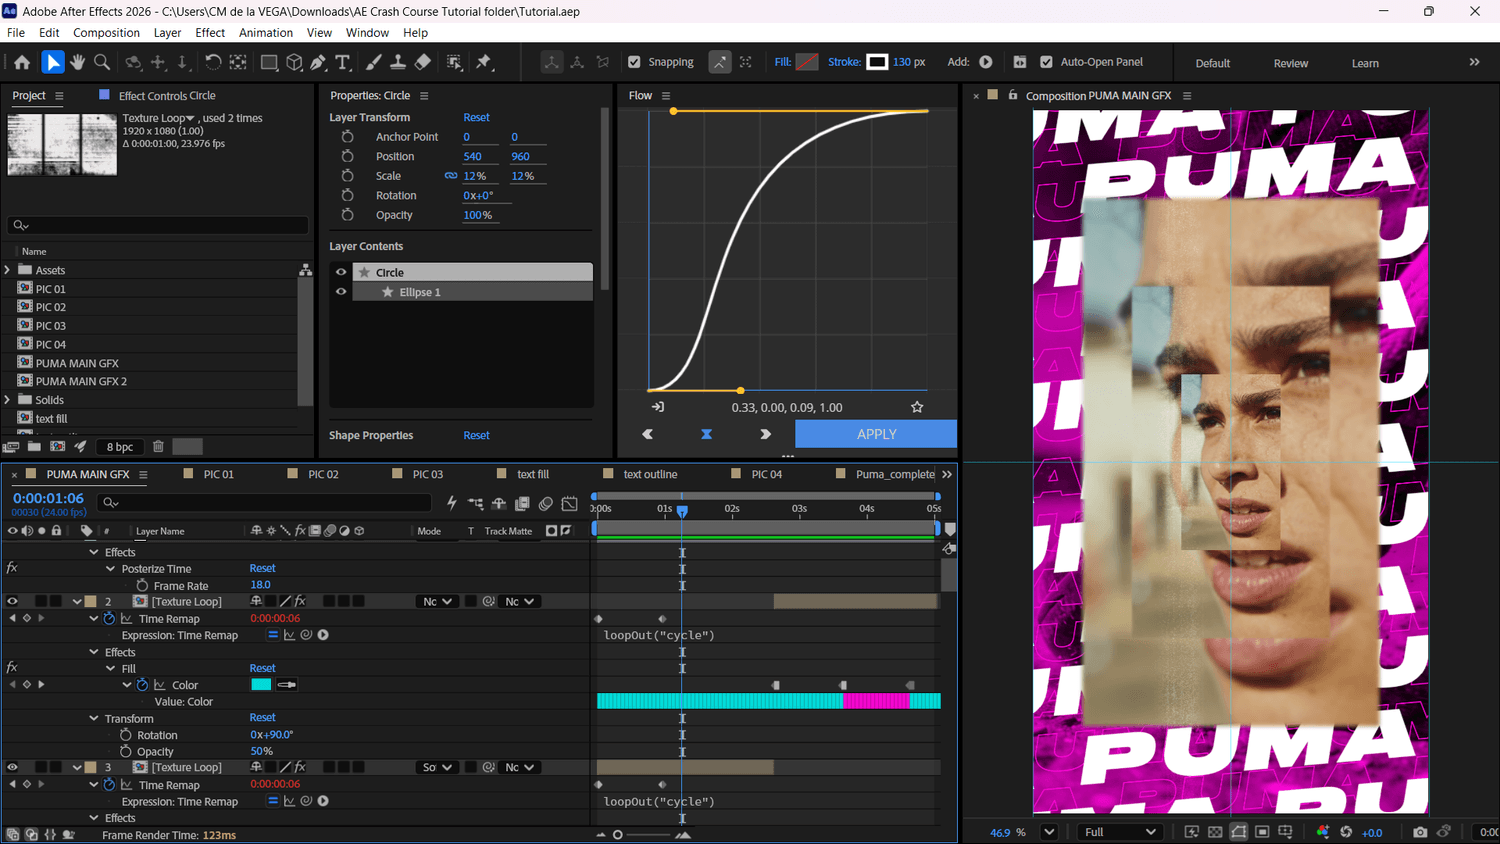Open the Full resolution dropdown in viewer
Screen dimensions: 1500x844
coord(1120,832)
